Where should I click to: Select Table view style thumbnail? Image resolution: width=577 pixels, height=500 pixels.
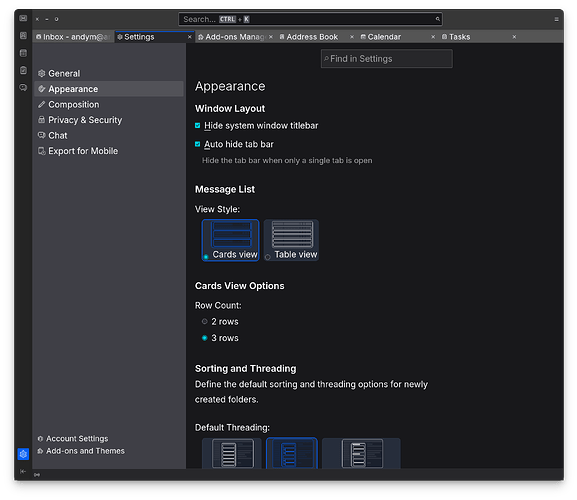pyautogui.click(x=291, y=240)
